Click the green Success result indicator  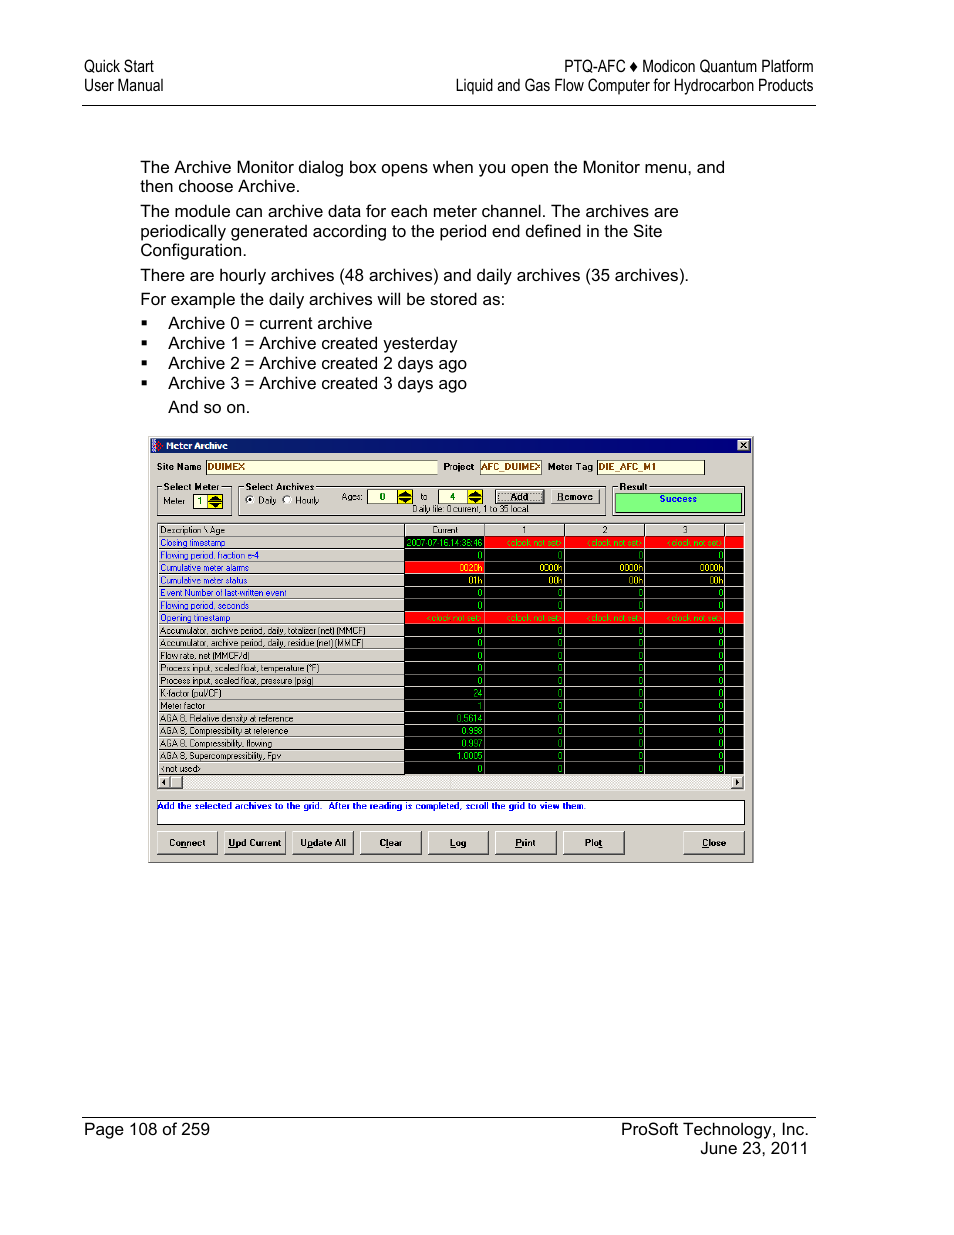pyautogui.click(x=678, y=499)
